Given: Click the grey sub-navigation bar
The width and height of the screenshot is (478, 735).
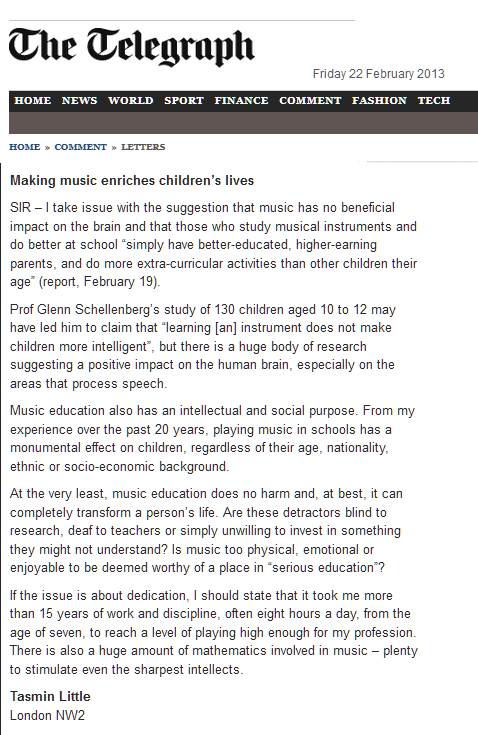Looking at the screenshot, I should (243, 123).
